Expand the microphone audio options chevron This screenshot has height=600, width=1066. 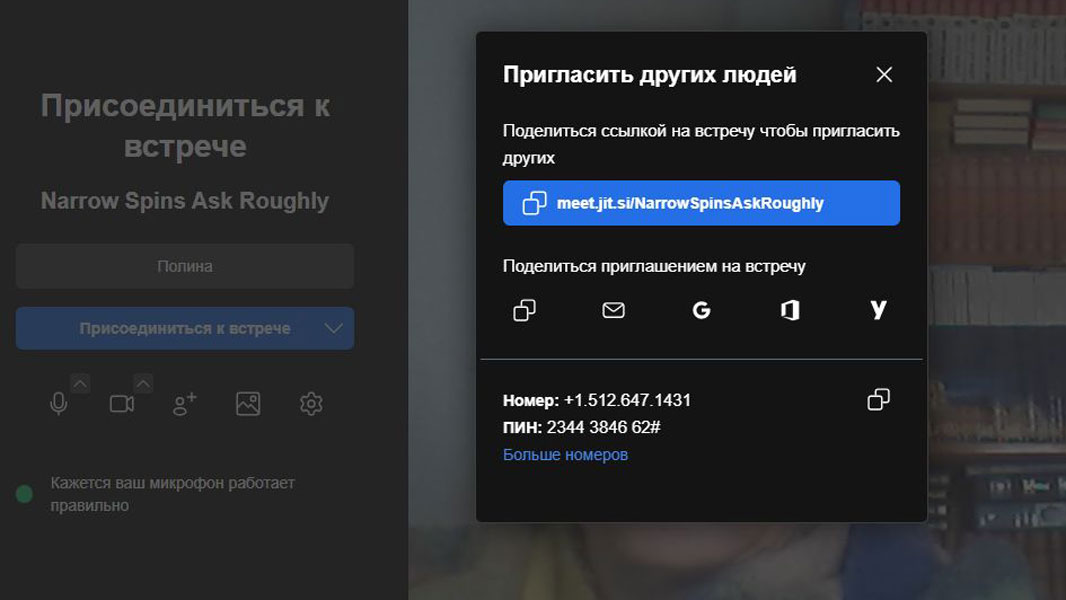click(80, 383)
